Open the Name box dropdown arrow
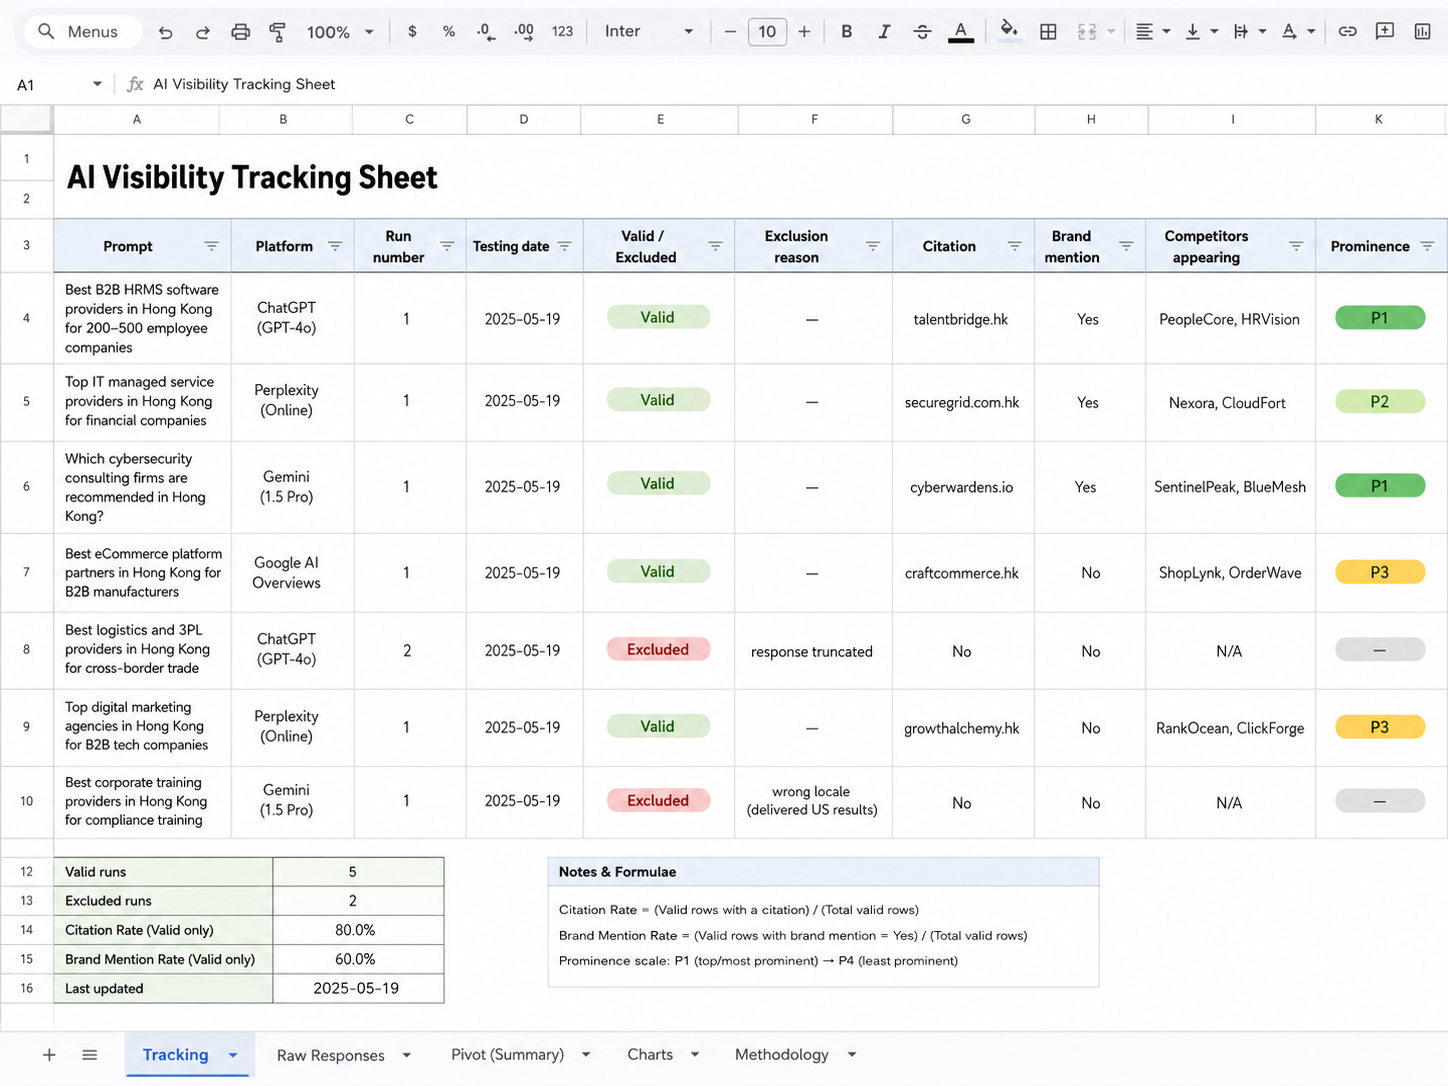Image resolution: width=1448 pixels, height=1086 pixels. (97, 84)
